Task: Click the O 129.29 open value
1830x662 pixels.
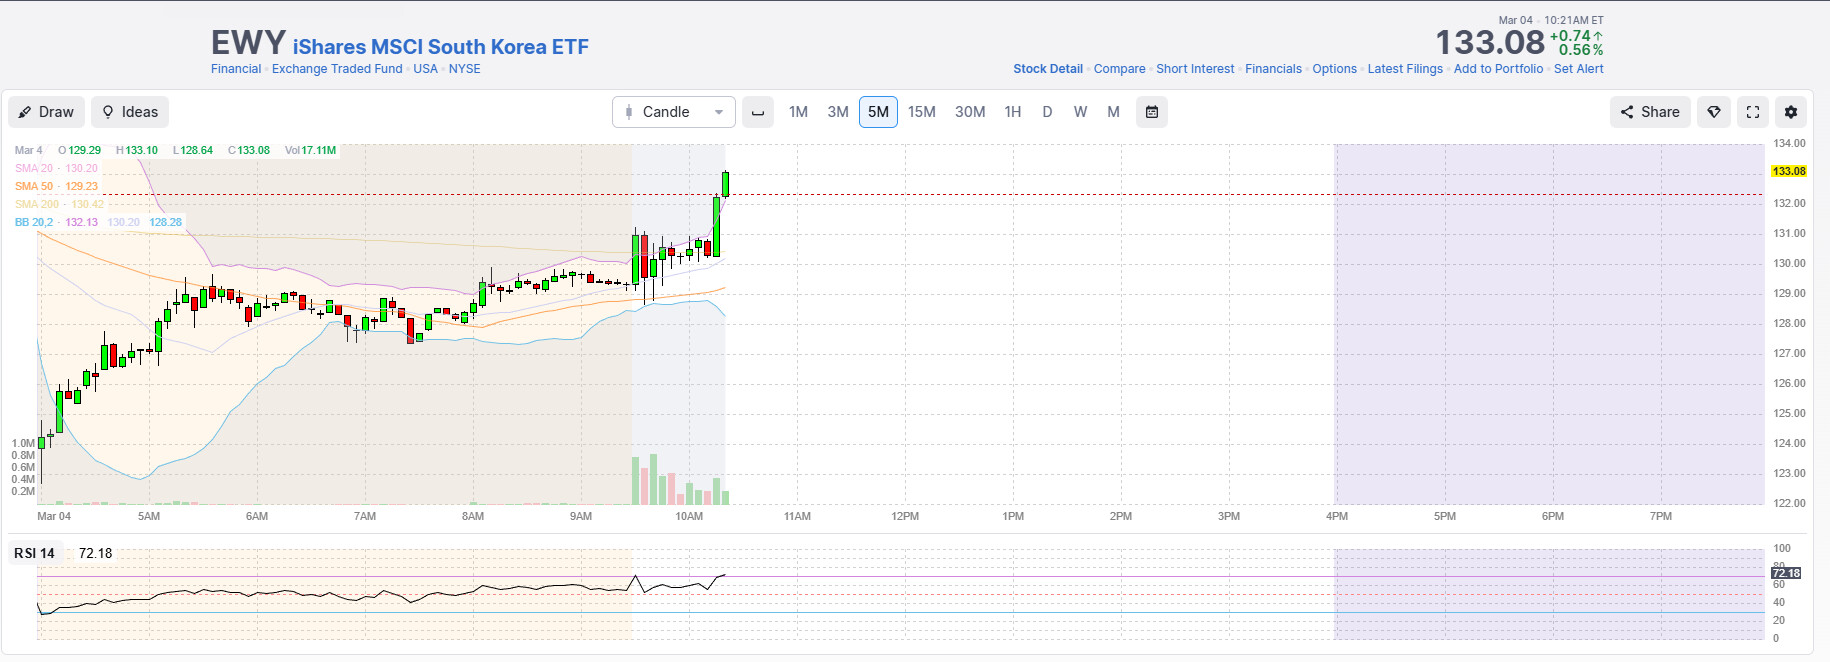Action: coord(80,150)
